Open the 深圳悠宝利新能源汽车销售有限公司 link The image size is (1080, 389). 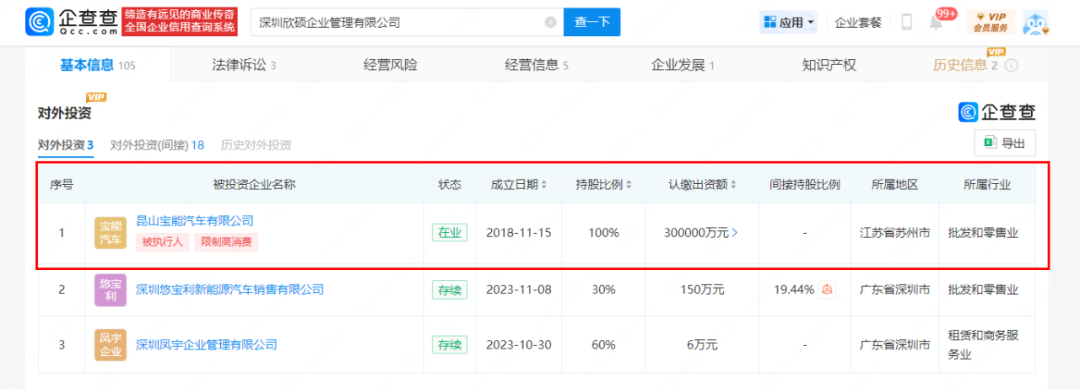(x=230, y=289)
